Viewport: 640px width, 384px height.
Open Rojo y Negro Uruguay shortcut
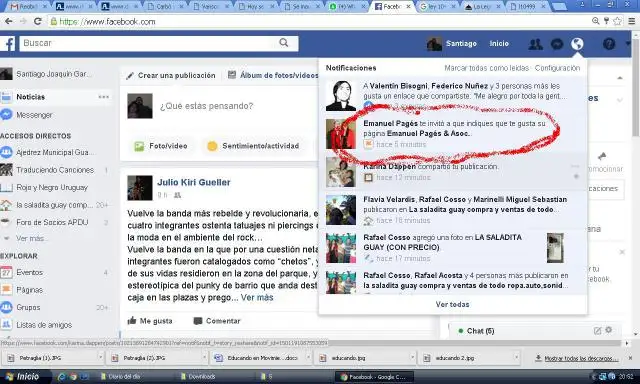click(x=52, y=188)
